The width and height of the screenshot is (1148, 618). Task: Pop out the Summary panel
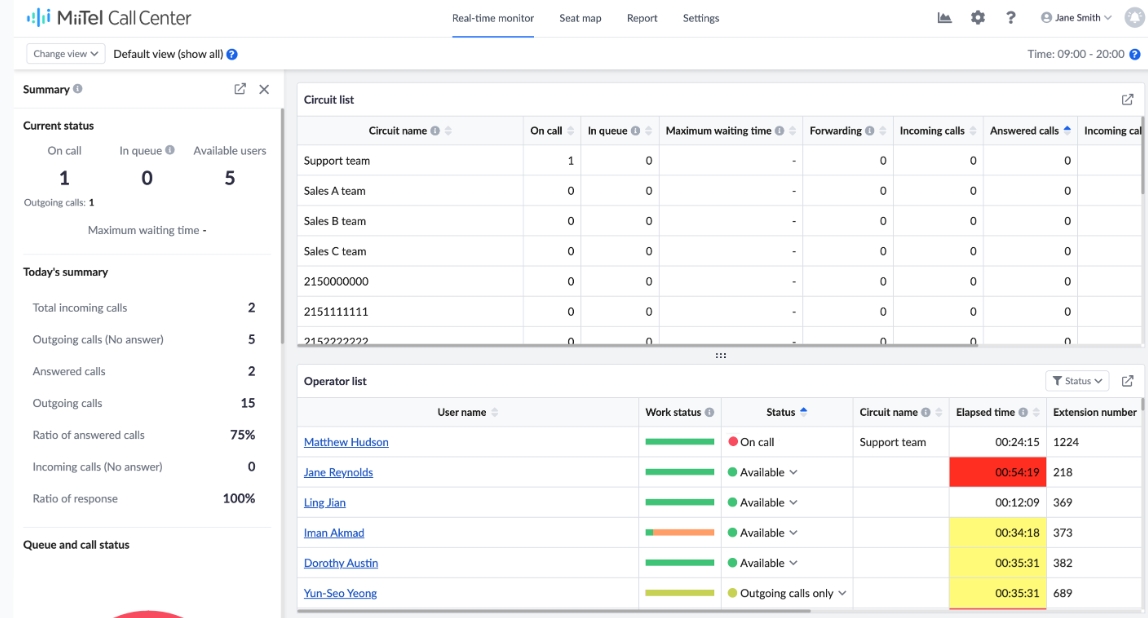(x=240, y=89)
